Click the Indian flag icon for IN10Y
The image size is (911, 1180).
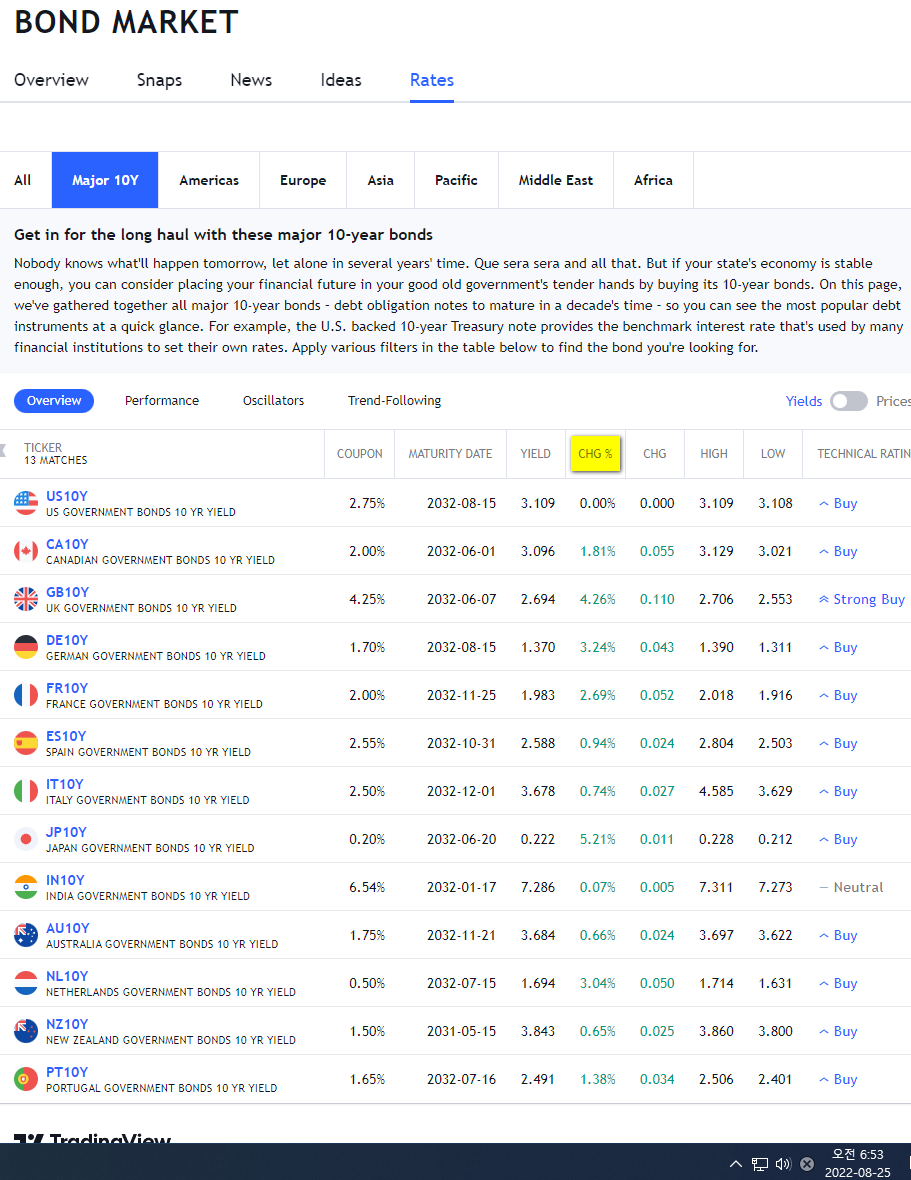click(26, 887)
